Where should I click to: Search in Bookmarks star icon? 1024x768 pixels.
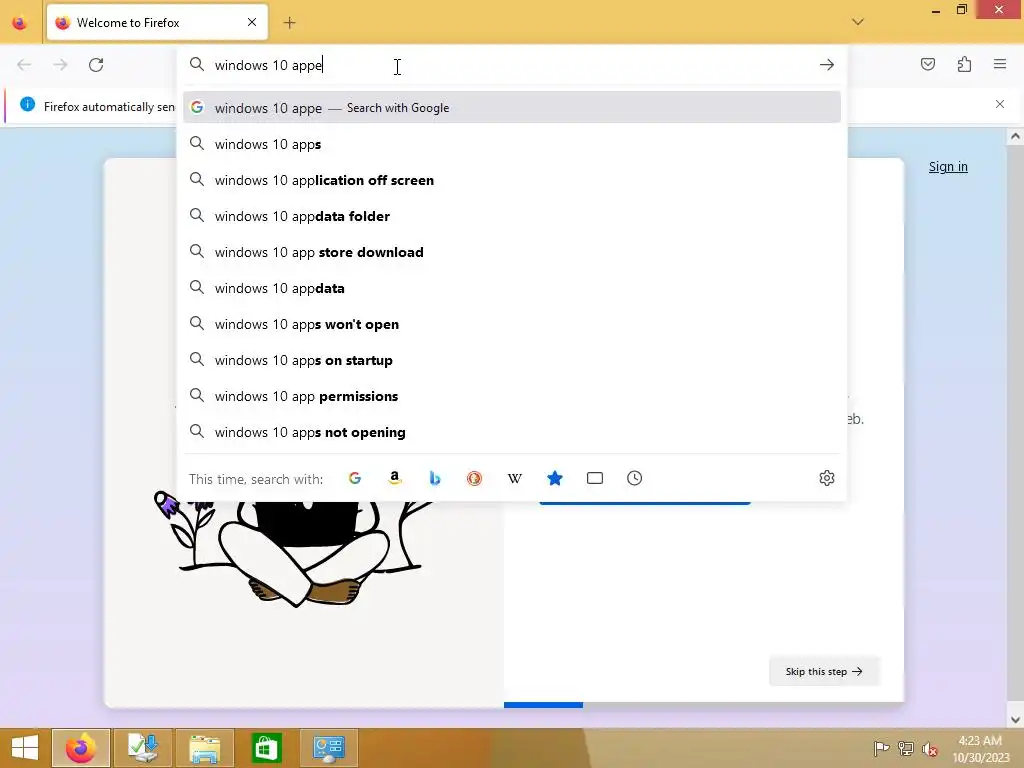point(554,478)
